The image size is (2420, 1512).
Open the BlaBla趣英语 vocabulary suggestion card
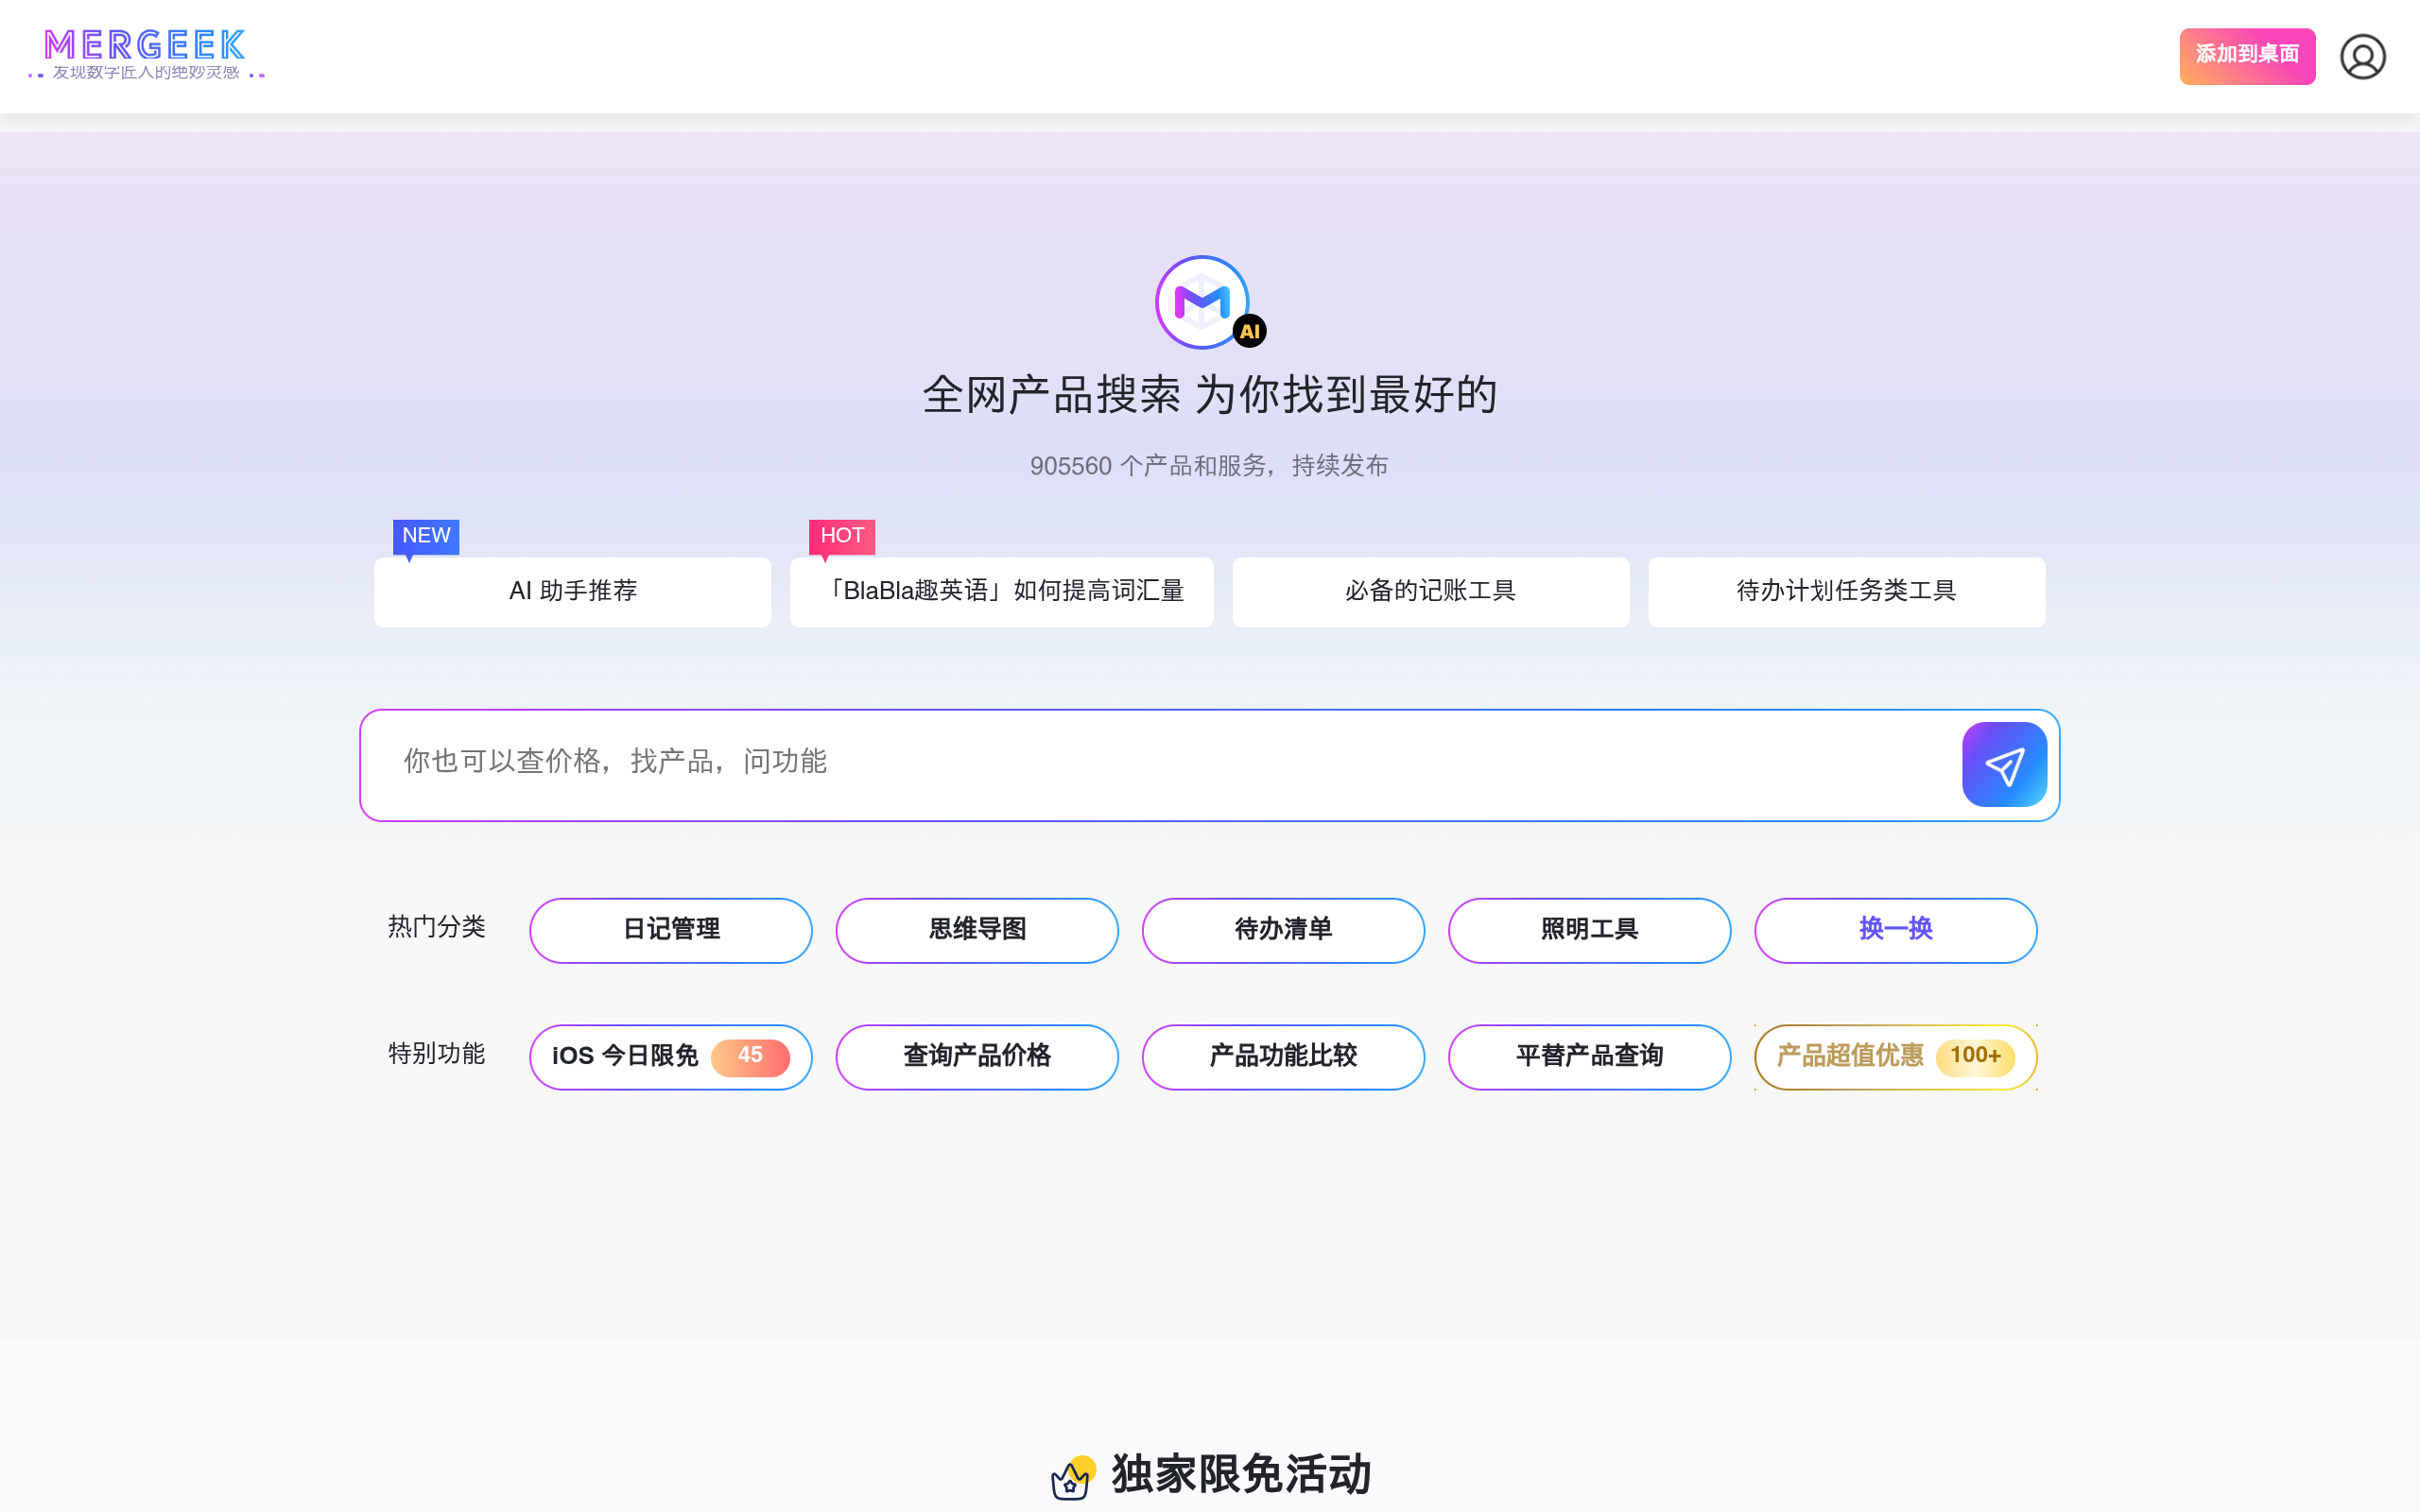[x=1001, y=592]
